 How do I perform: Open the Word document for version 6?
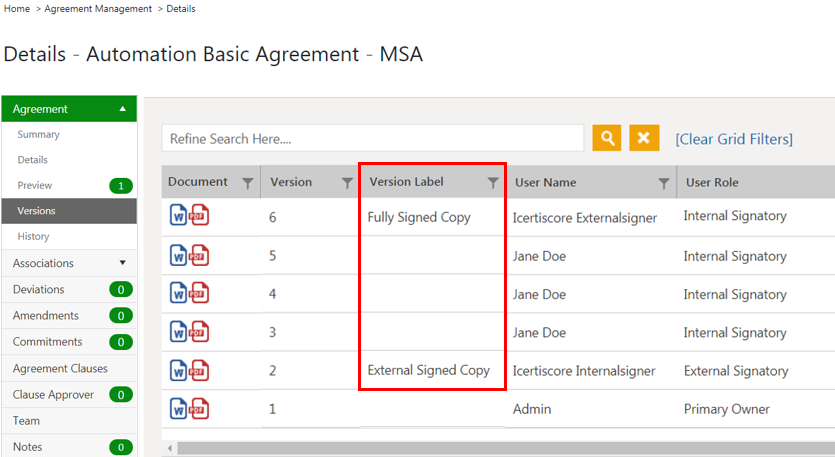(x=179, y=217)
